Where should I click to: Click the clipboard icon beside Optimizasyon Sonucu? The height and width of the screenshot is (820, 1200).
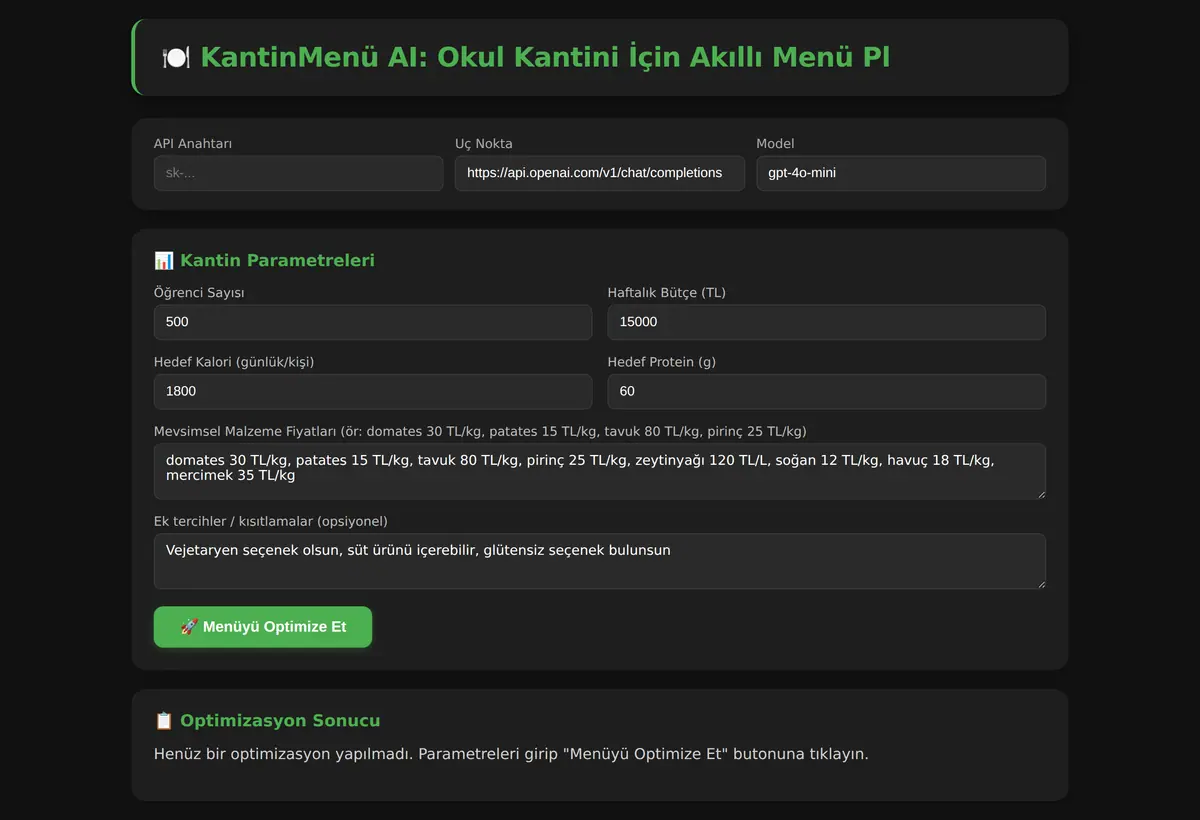(164, 720)
